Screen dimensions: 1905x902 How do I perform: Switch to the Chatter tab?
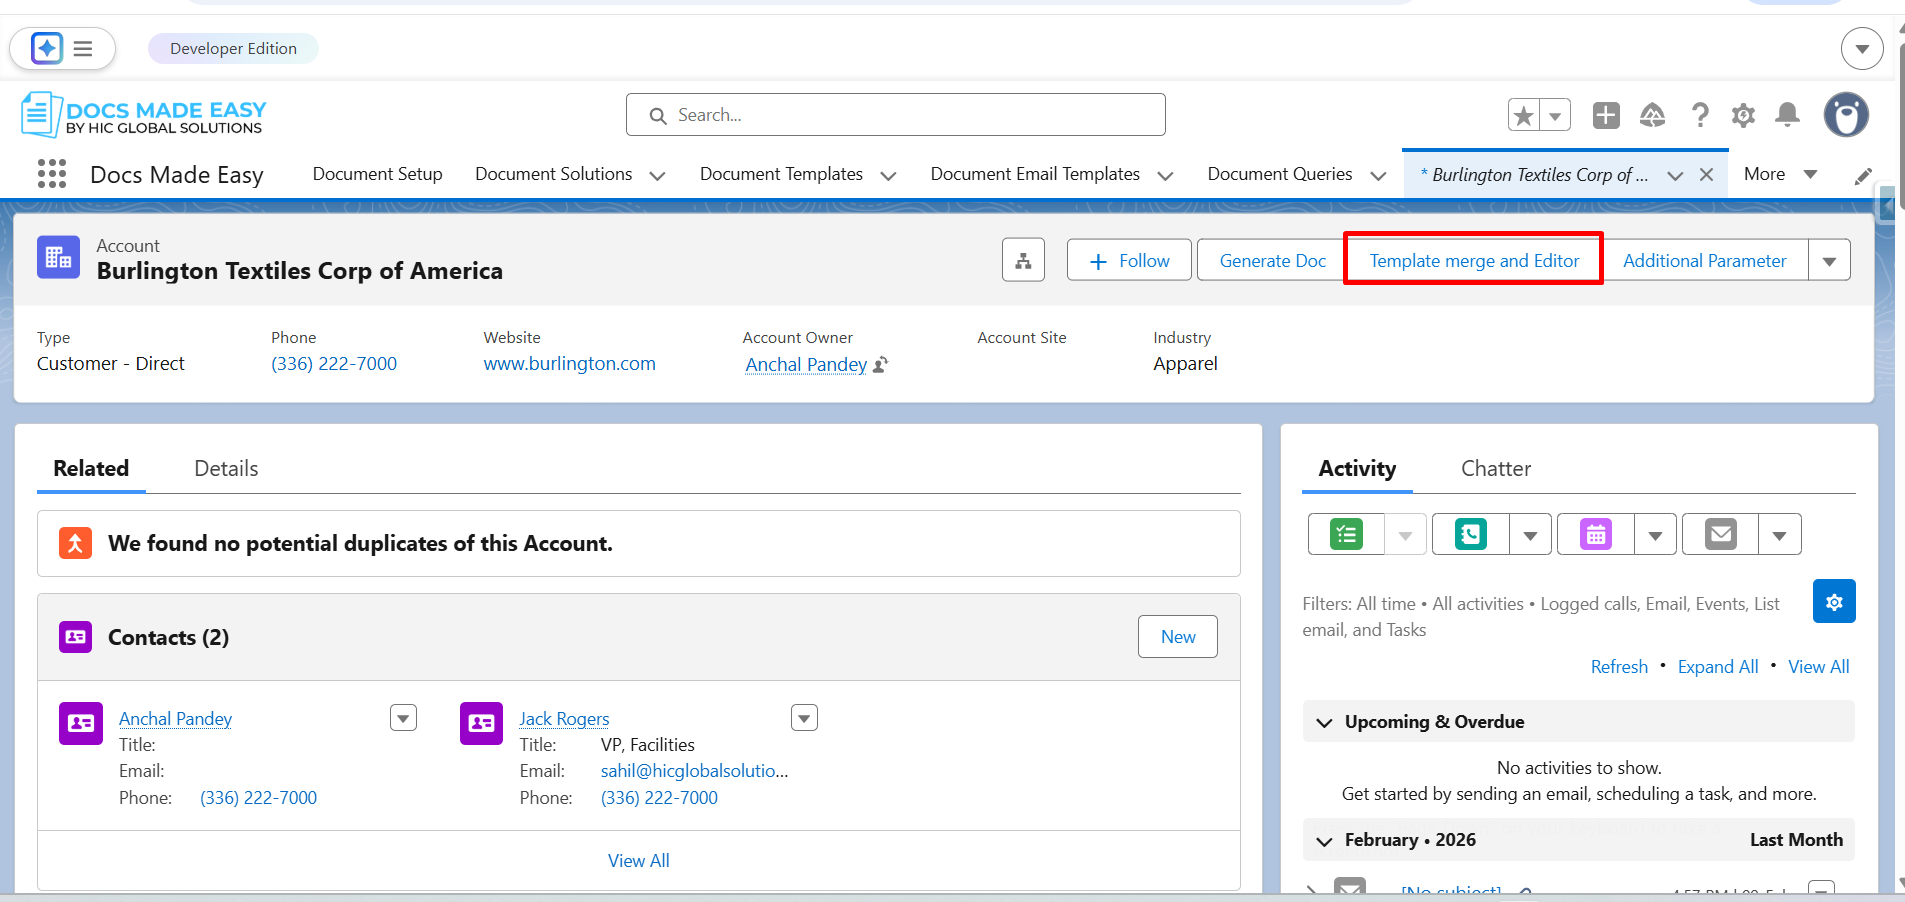tap(1495, 469)
